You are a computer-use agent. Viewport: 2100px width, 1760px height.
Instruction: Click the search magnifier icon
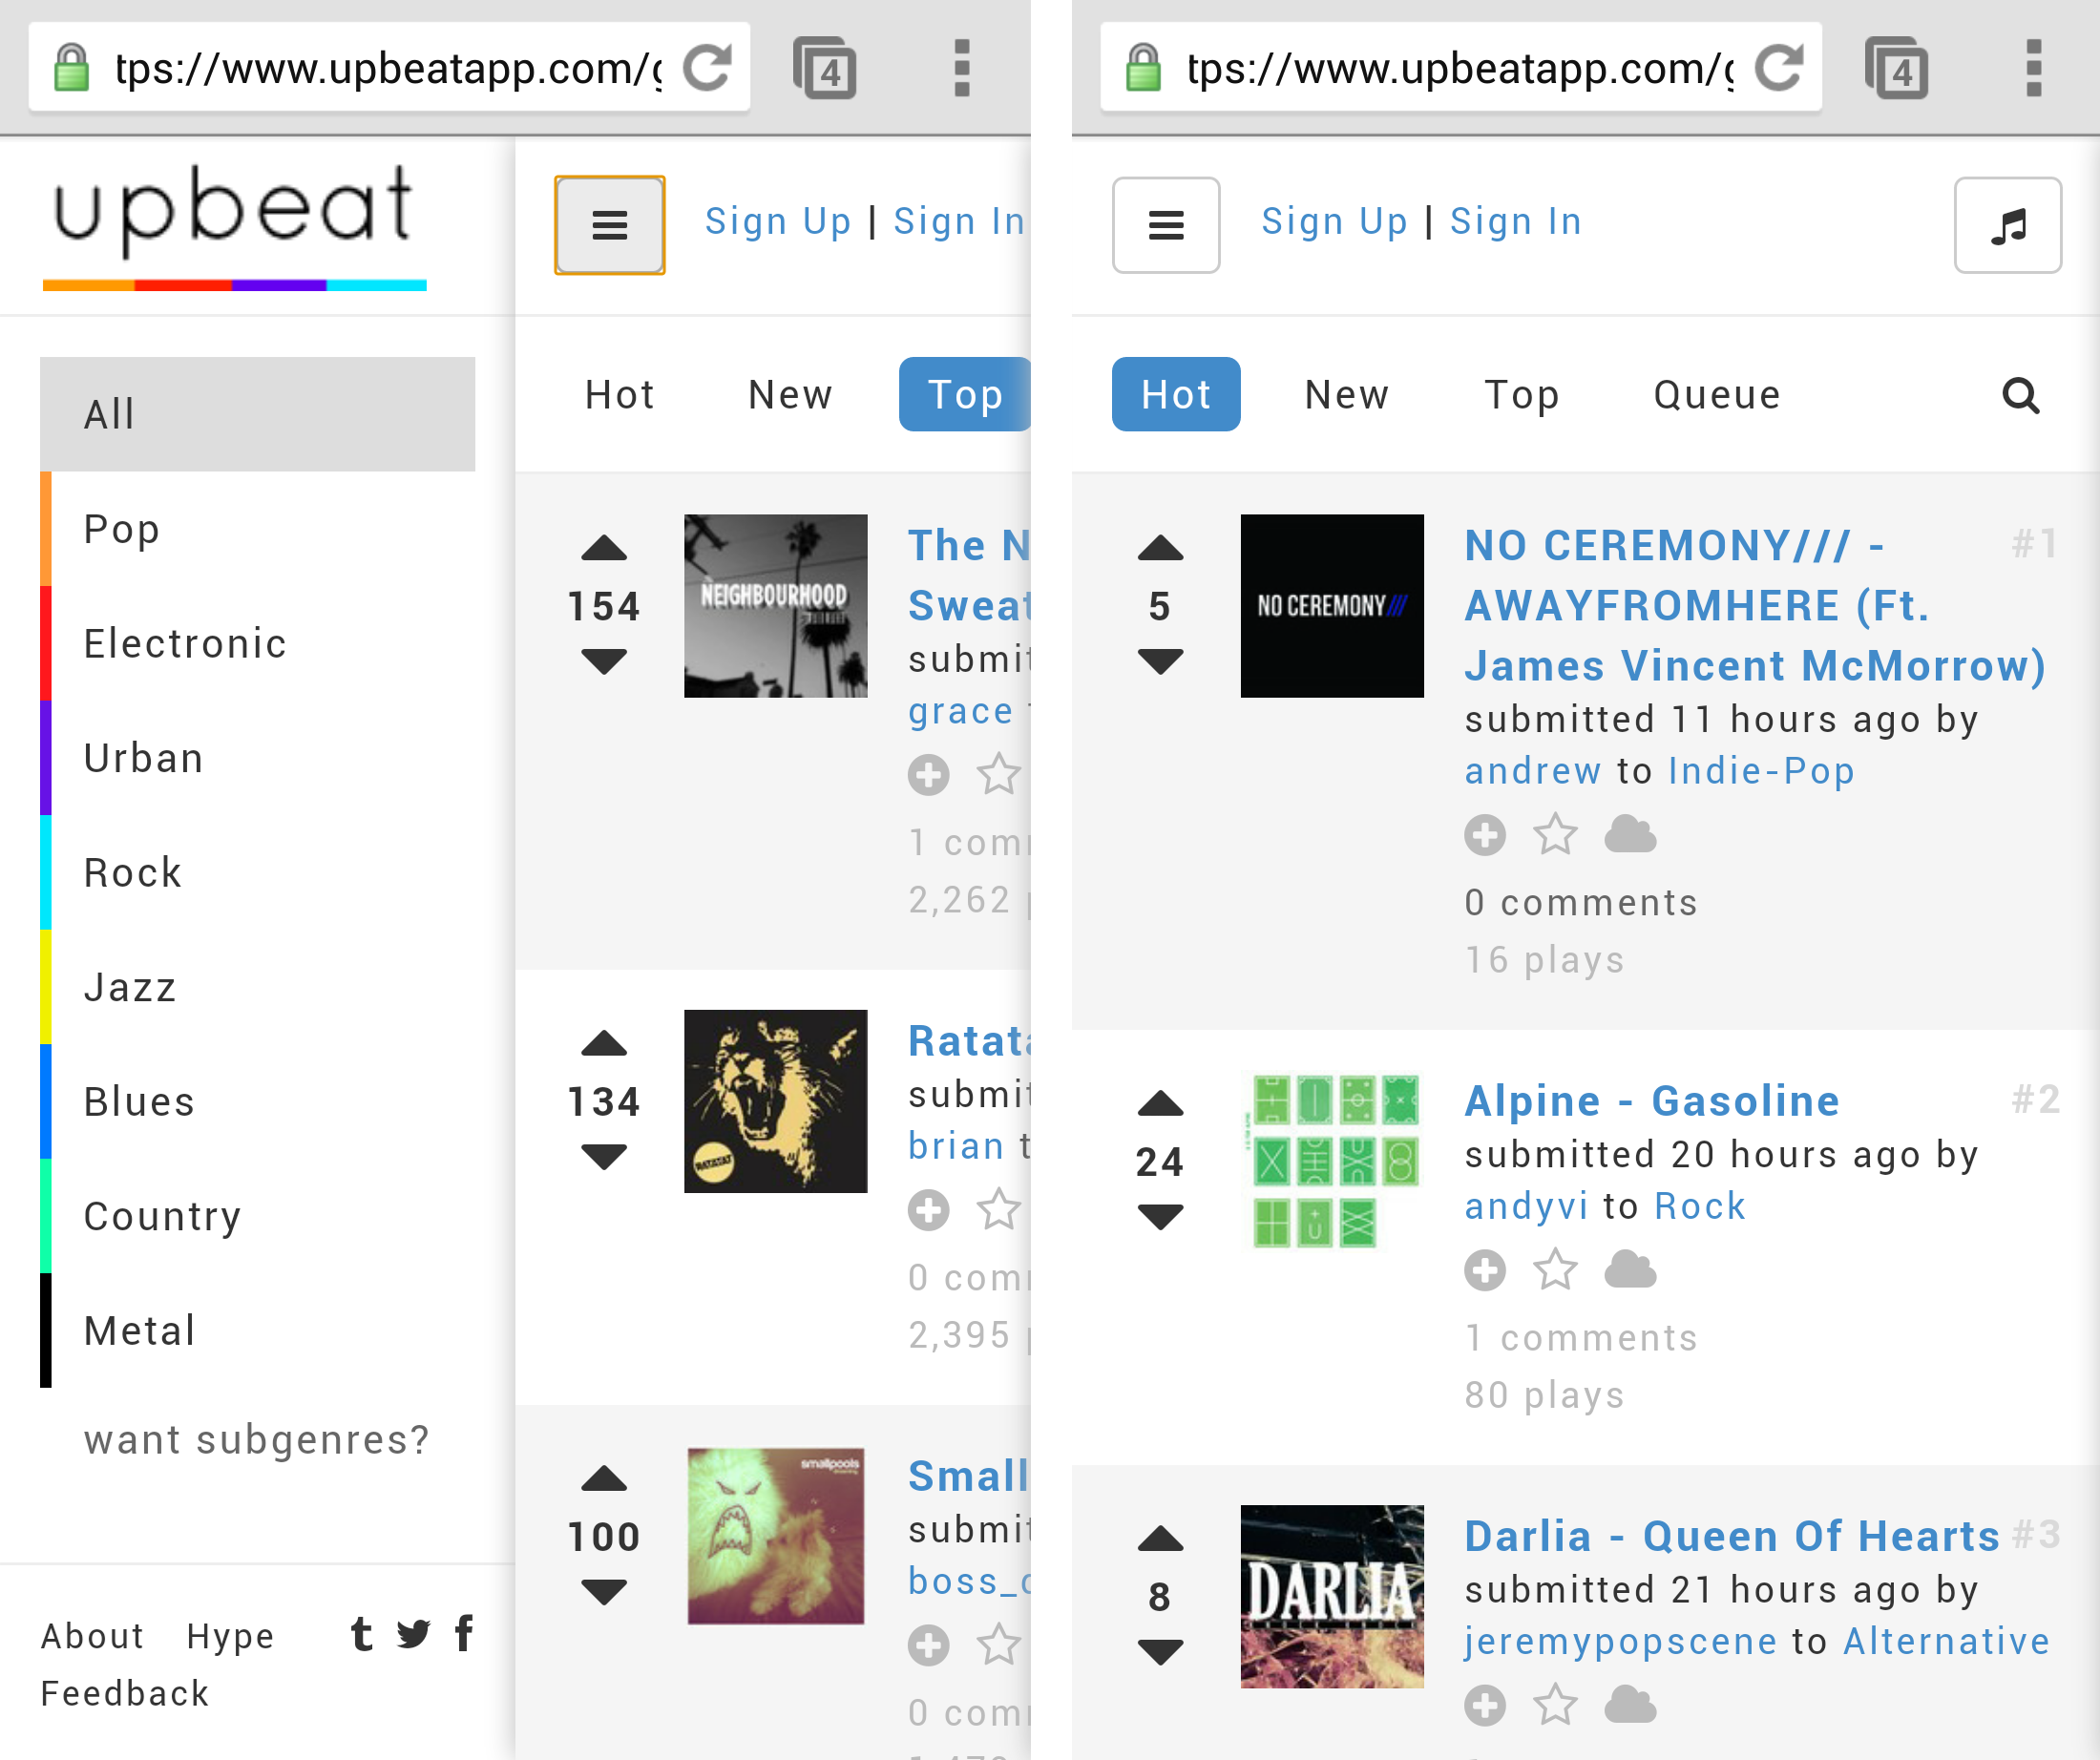[x=2020, y=395]
